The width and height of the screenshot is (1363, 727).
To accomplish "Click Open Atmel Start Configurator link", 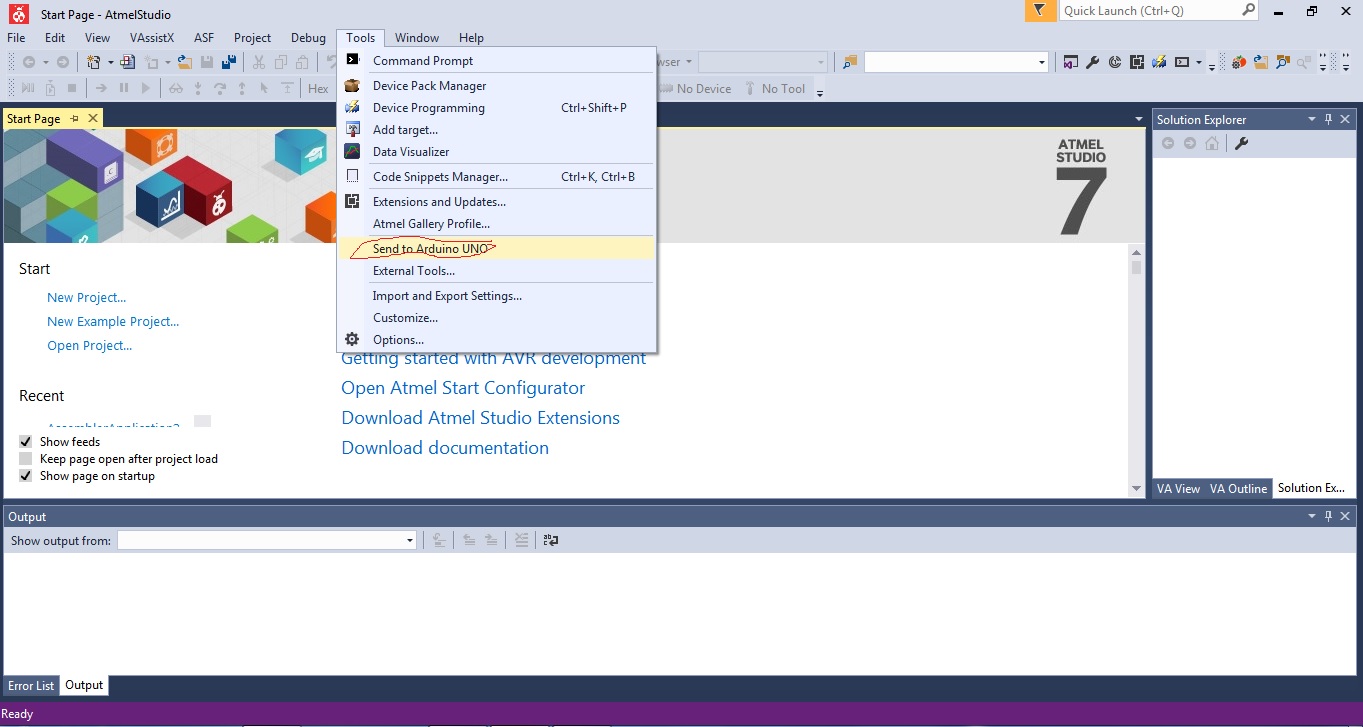I will pos(463,388).
